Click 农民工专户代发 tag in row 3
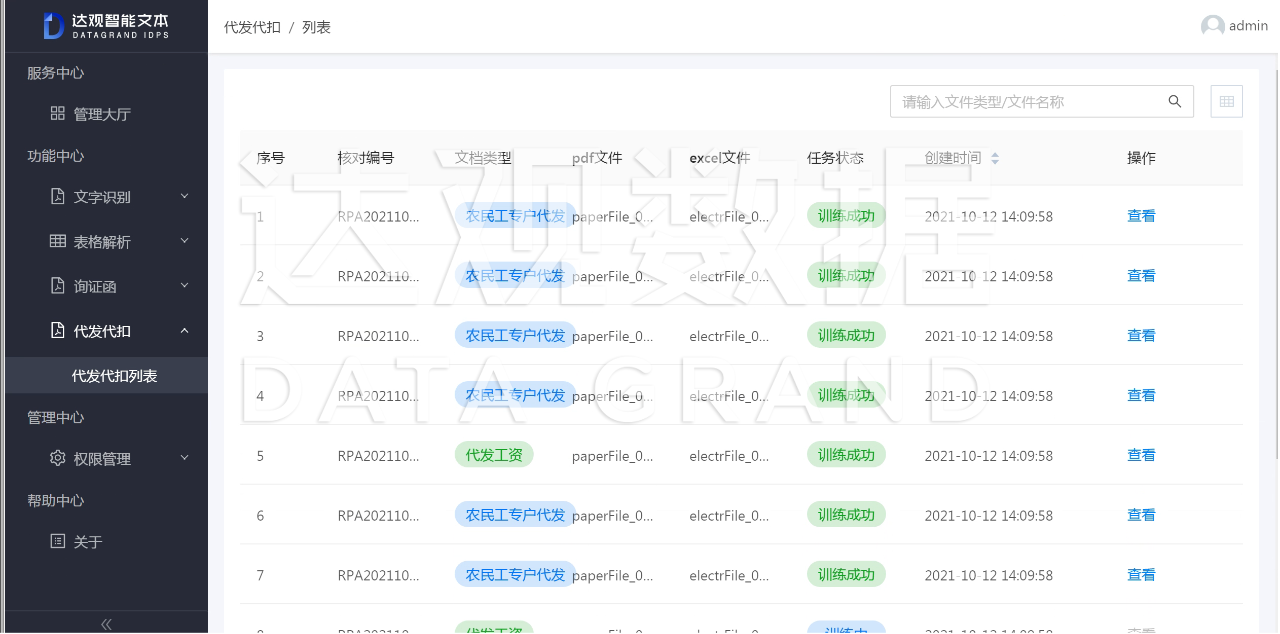The height and width of the screenshot is (634, 1280). 515,335
